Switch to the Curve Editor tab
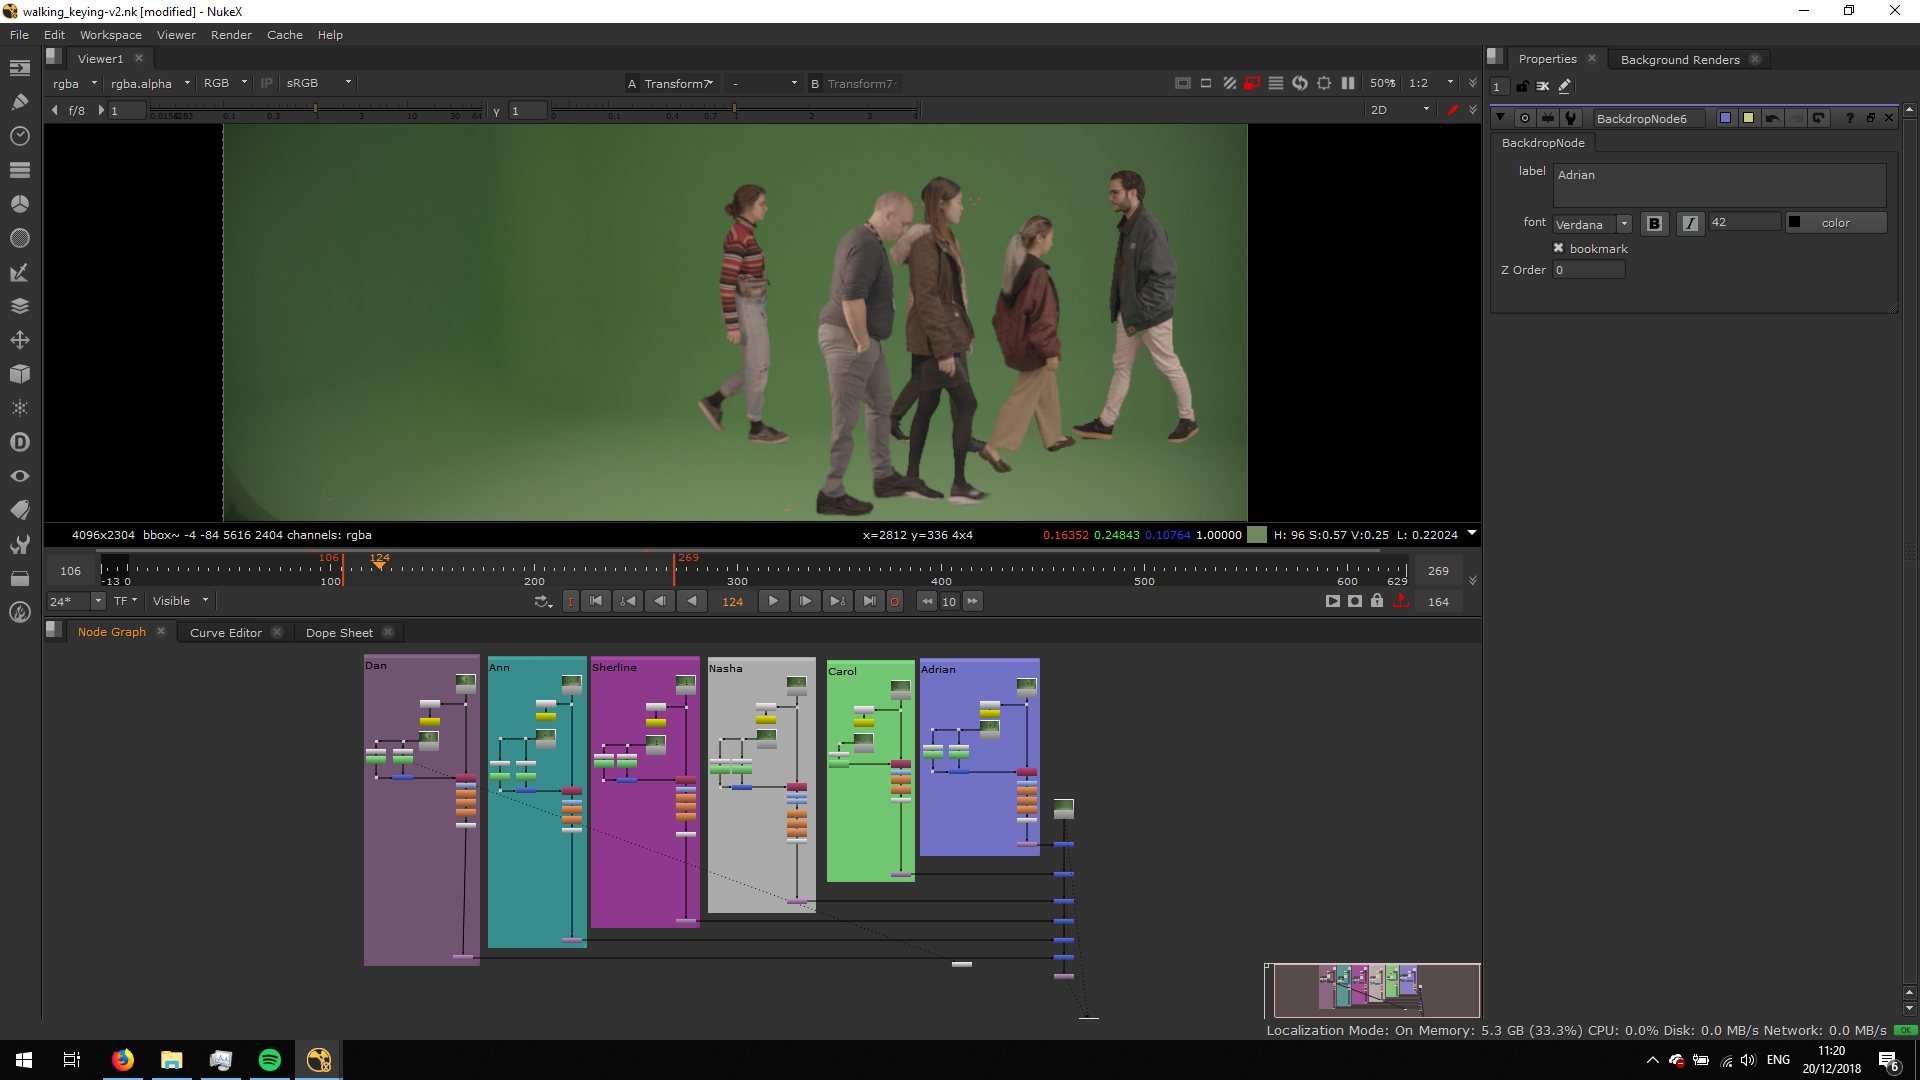Screen dimensions: 1920x1080 [225, 633]
